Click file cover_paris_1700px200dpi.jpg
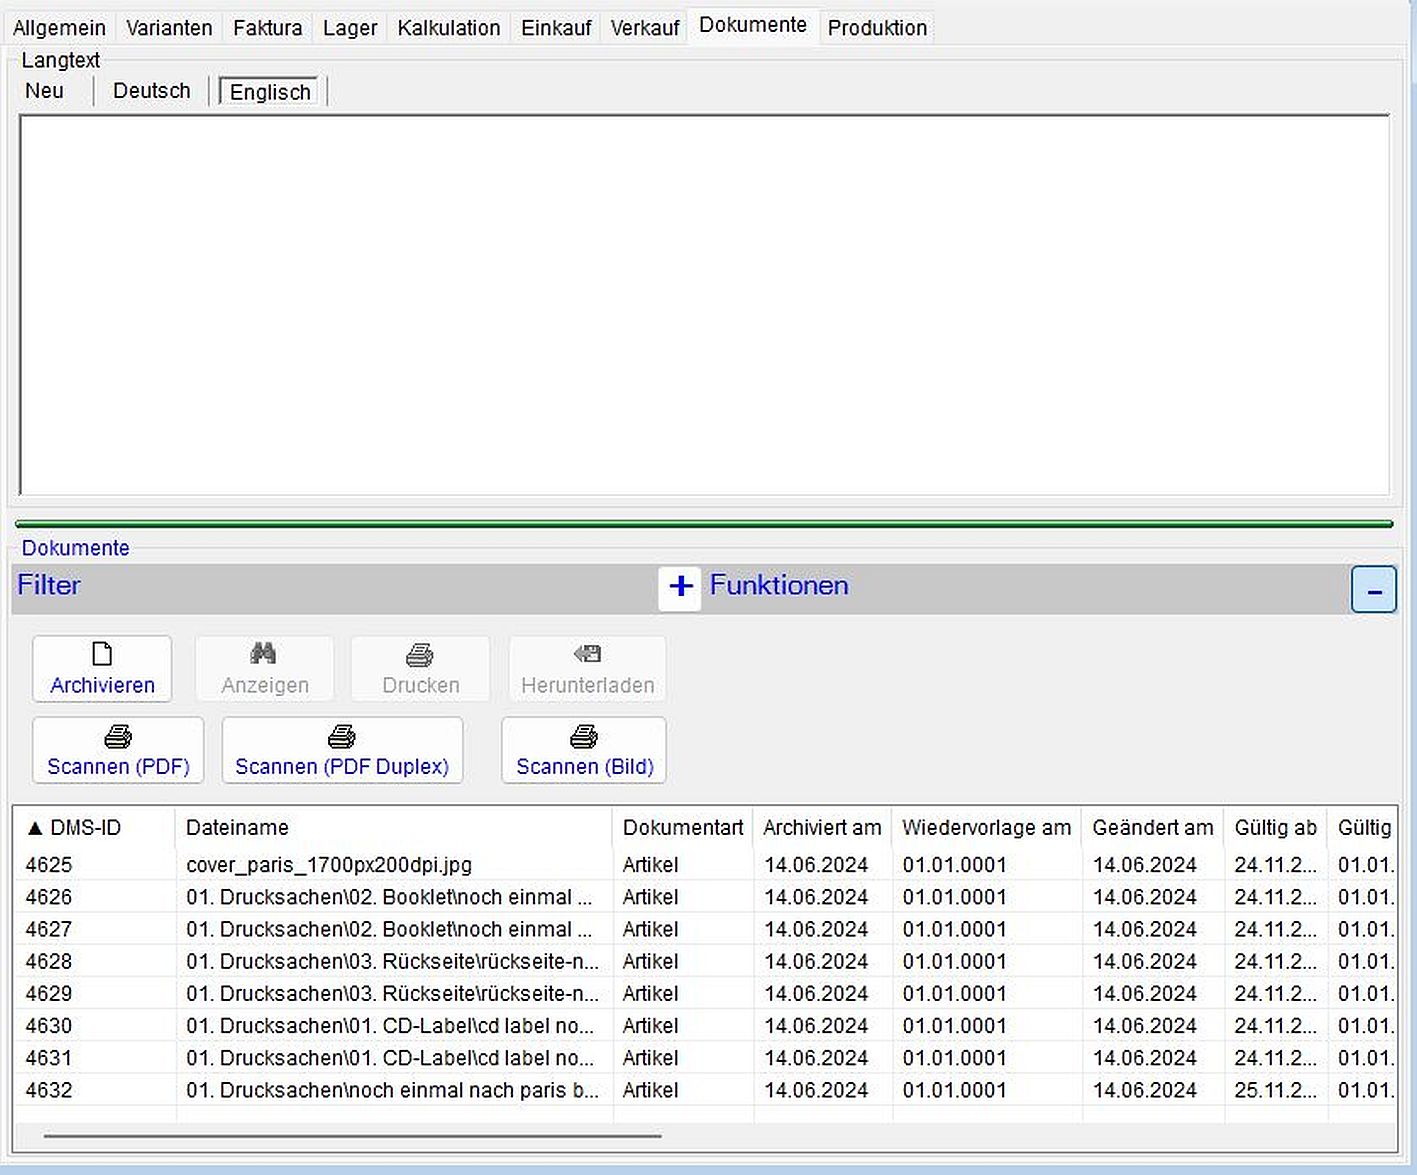This screenshot has height=1175, width=1417. [x=329, y=865]
